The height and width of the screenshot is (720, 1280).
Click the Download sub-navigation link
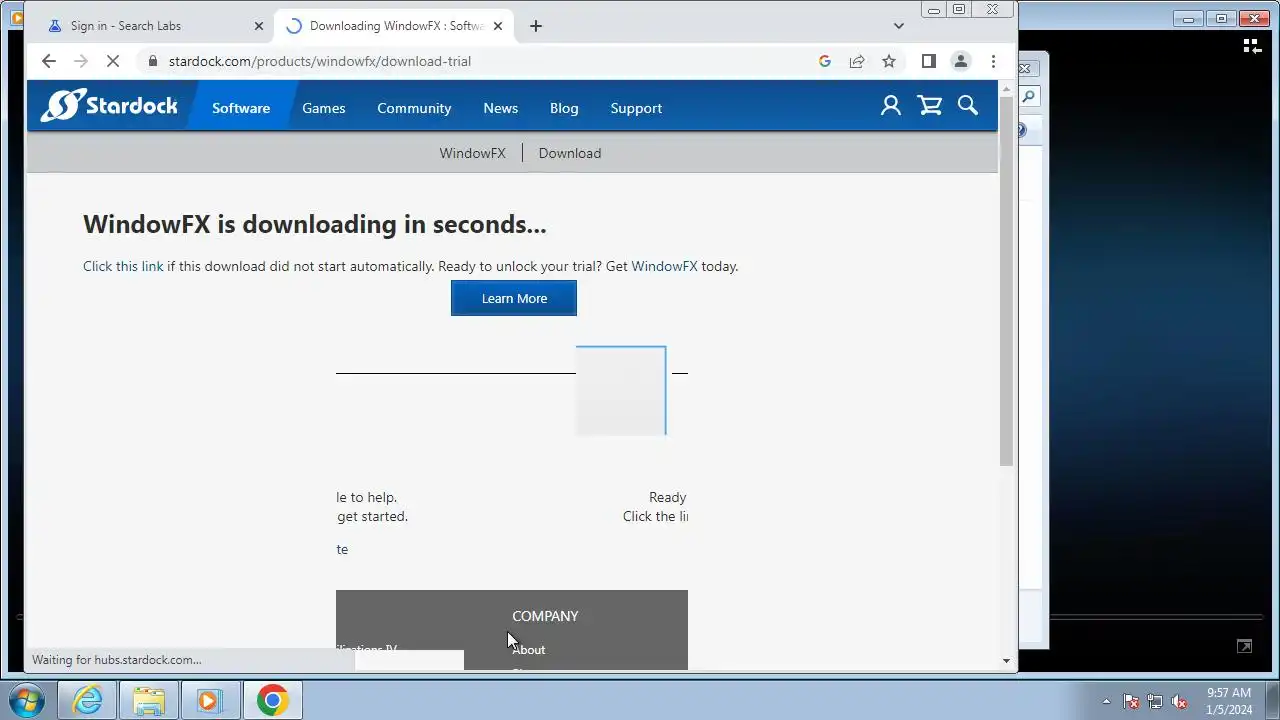570,153
